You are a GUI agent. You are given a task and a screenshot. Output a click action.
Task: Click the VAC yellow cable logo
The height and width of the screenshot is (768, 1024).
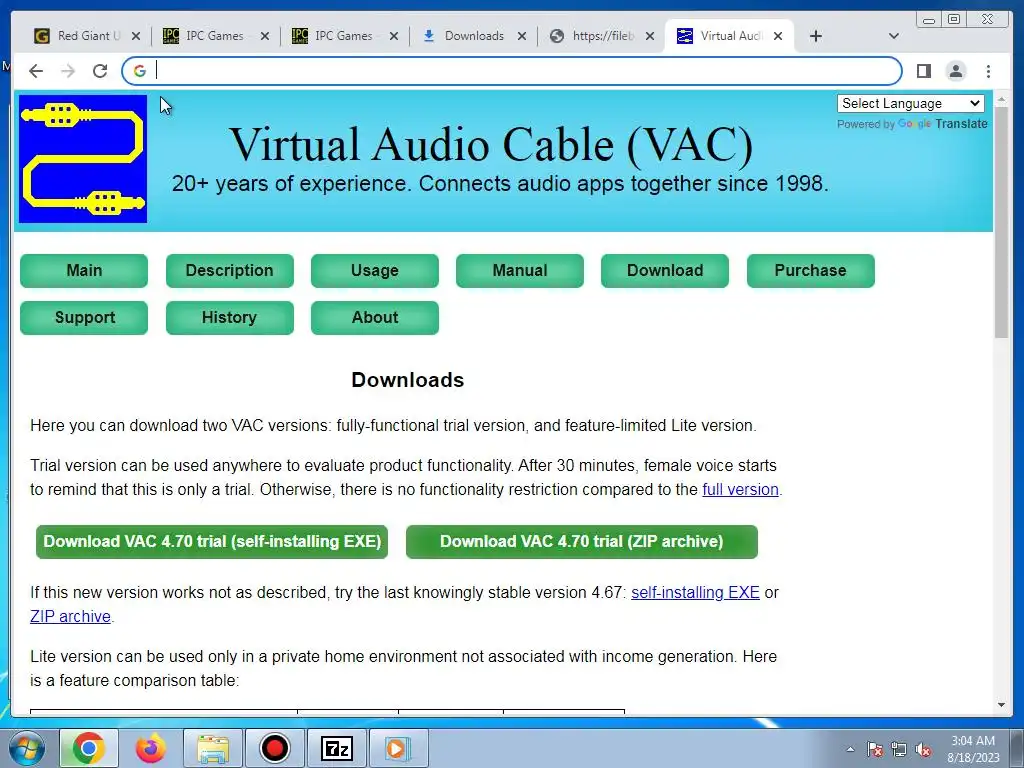pyautogui.click(x=83, y=159)
